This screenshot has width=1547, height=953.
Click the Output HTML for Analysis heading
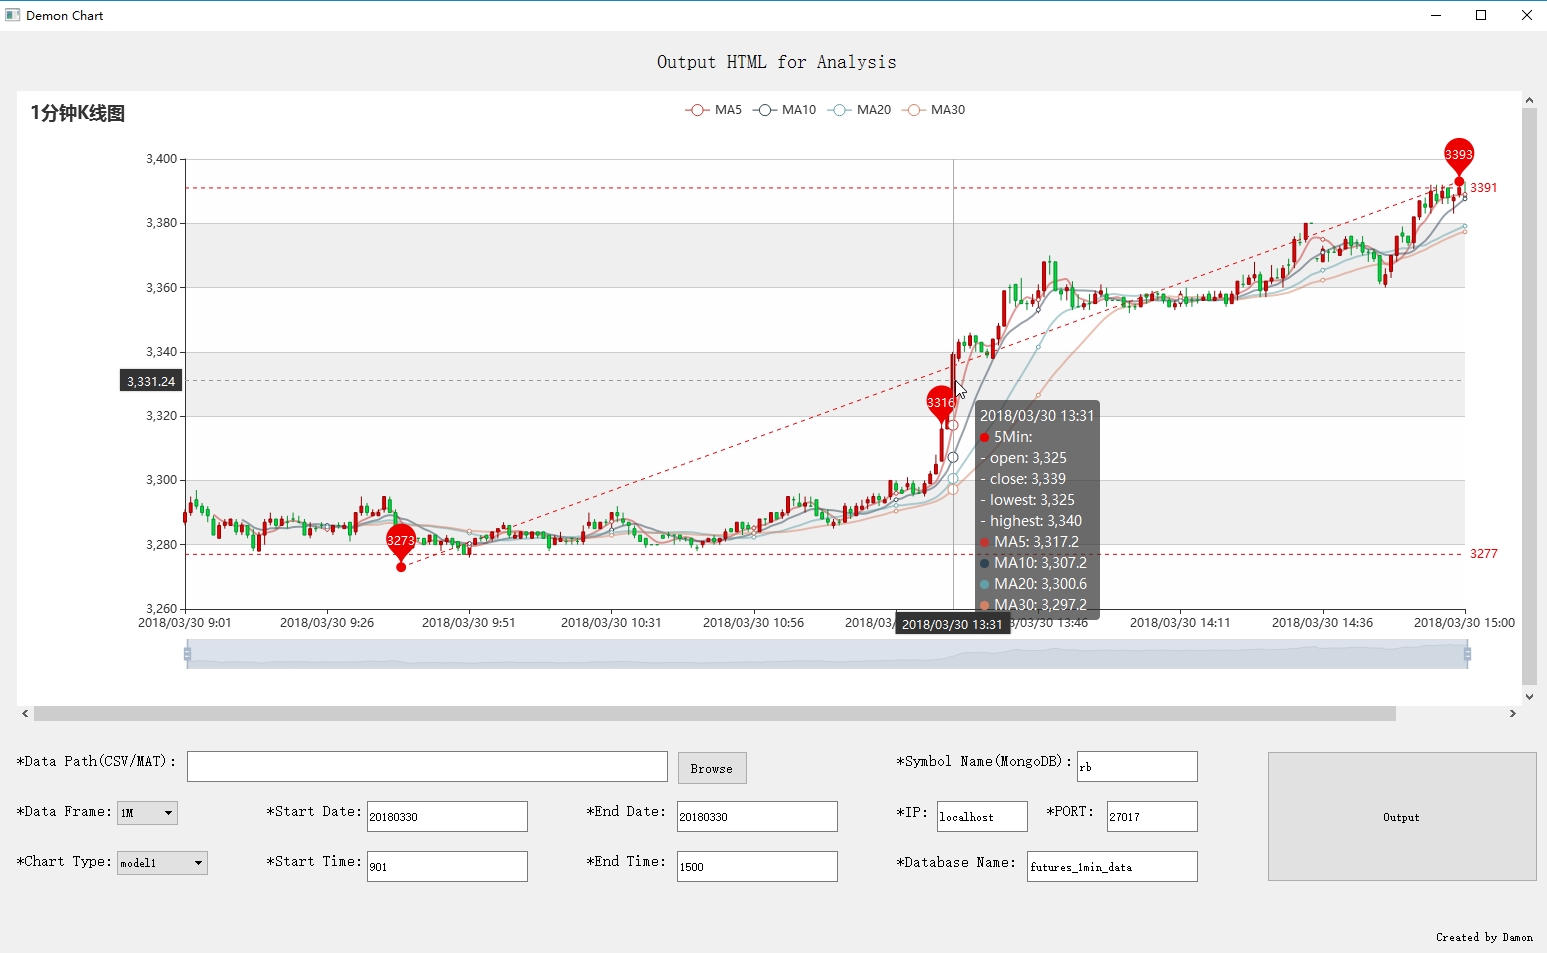pyautogui.click(x=776, y=62)
